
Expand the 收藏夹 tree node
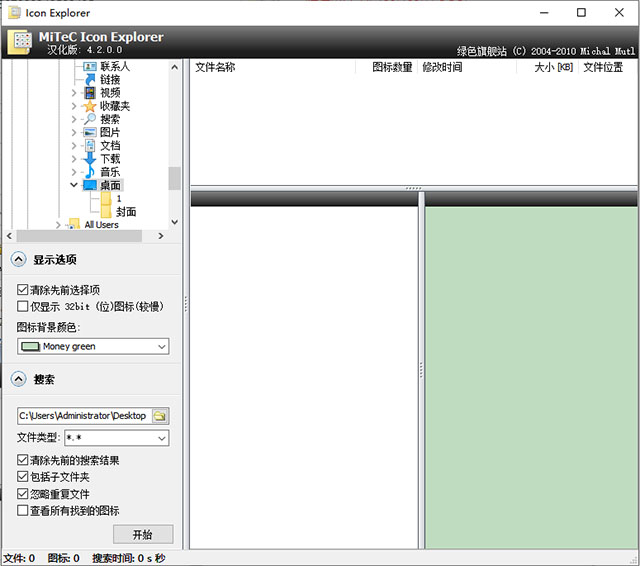point(73,106)
